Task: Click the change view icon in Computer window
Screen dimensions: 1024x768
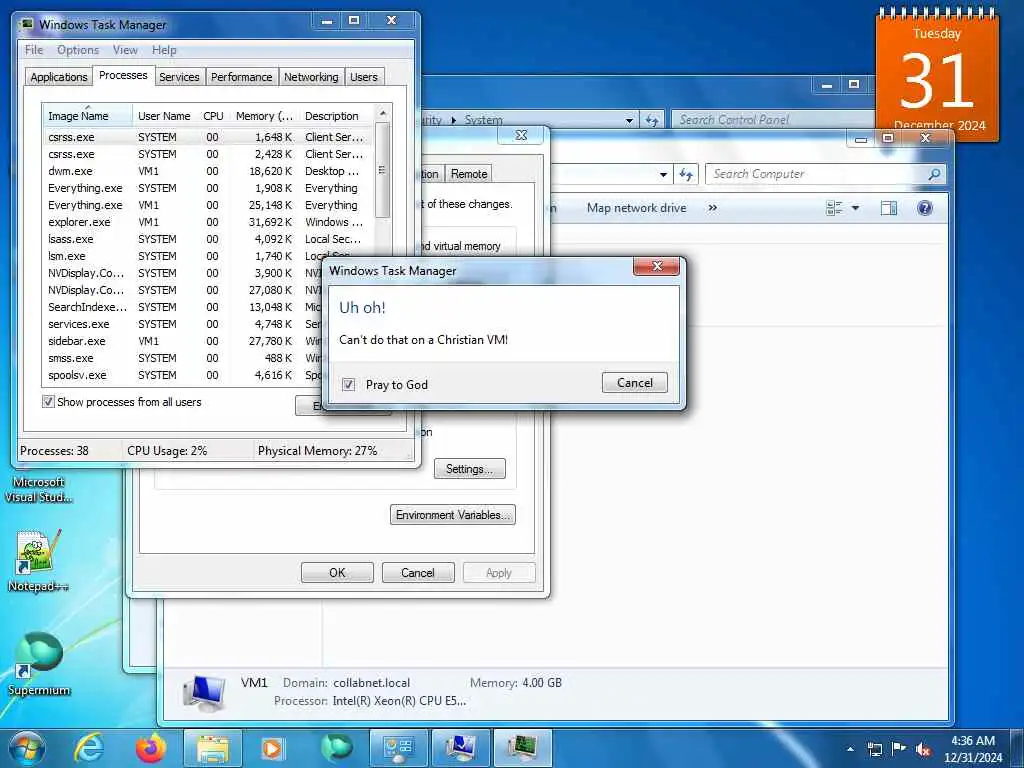Action: [834, 208]
